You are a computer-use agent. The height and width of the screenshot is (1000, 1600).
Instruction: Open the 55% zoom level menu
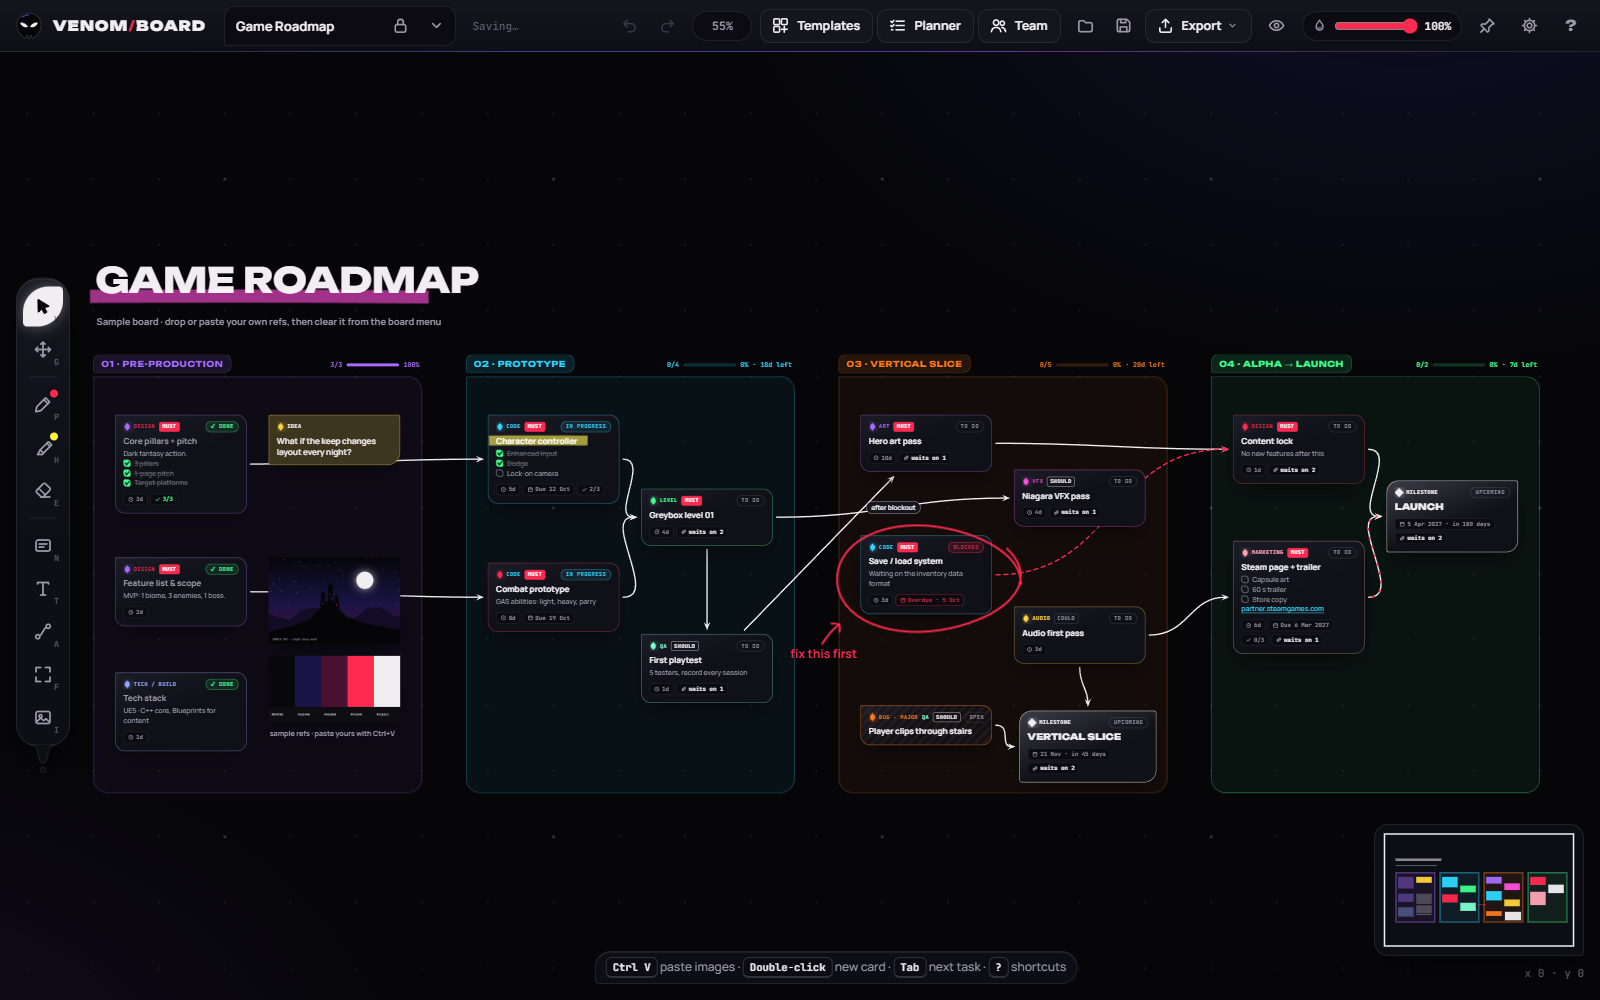pos(722,26)
